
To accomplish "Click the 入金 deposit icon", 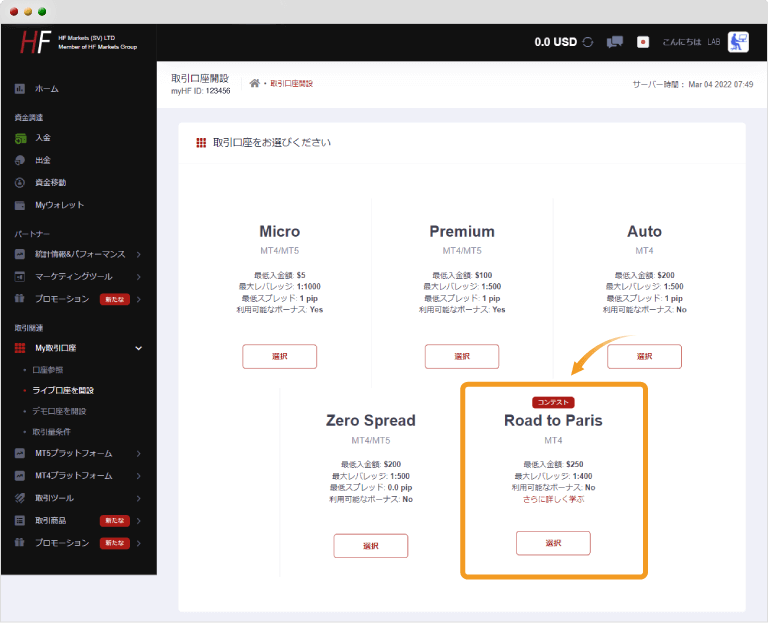I will tap(20, 138).
